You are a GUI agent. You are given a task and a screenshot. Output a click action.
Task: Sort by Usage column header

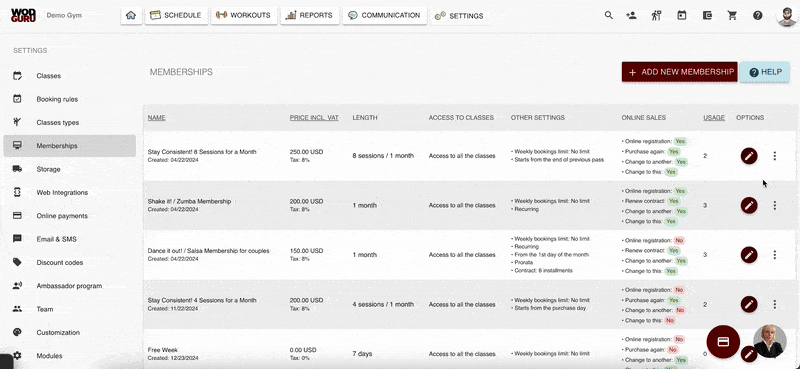pos(714,117)
